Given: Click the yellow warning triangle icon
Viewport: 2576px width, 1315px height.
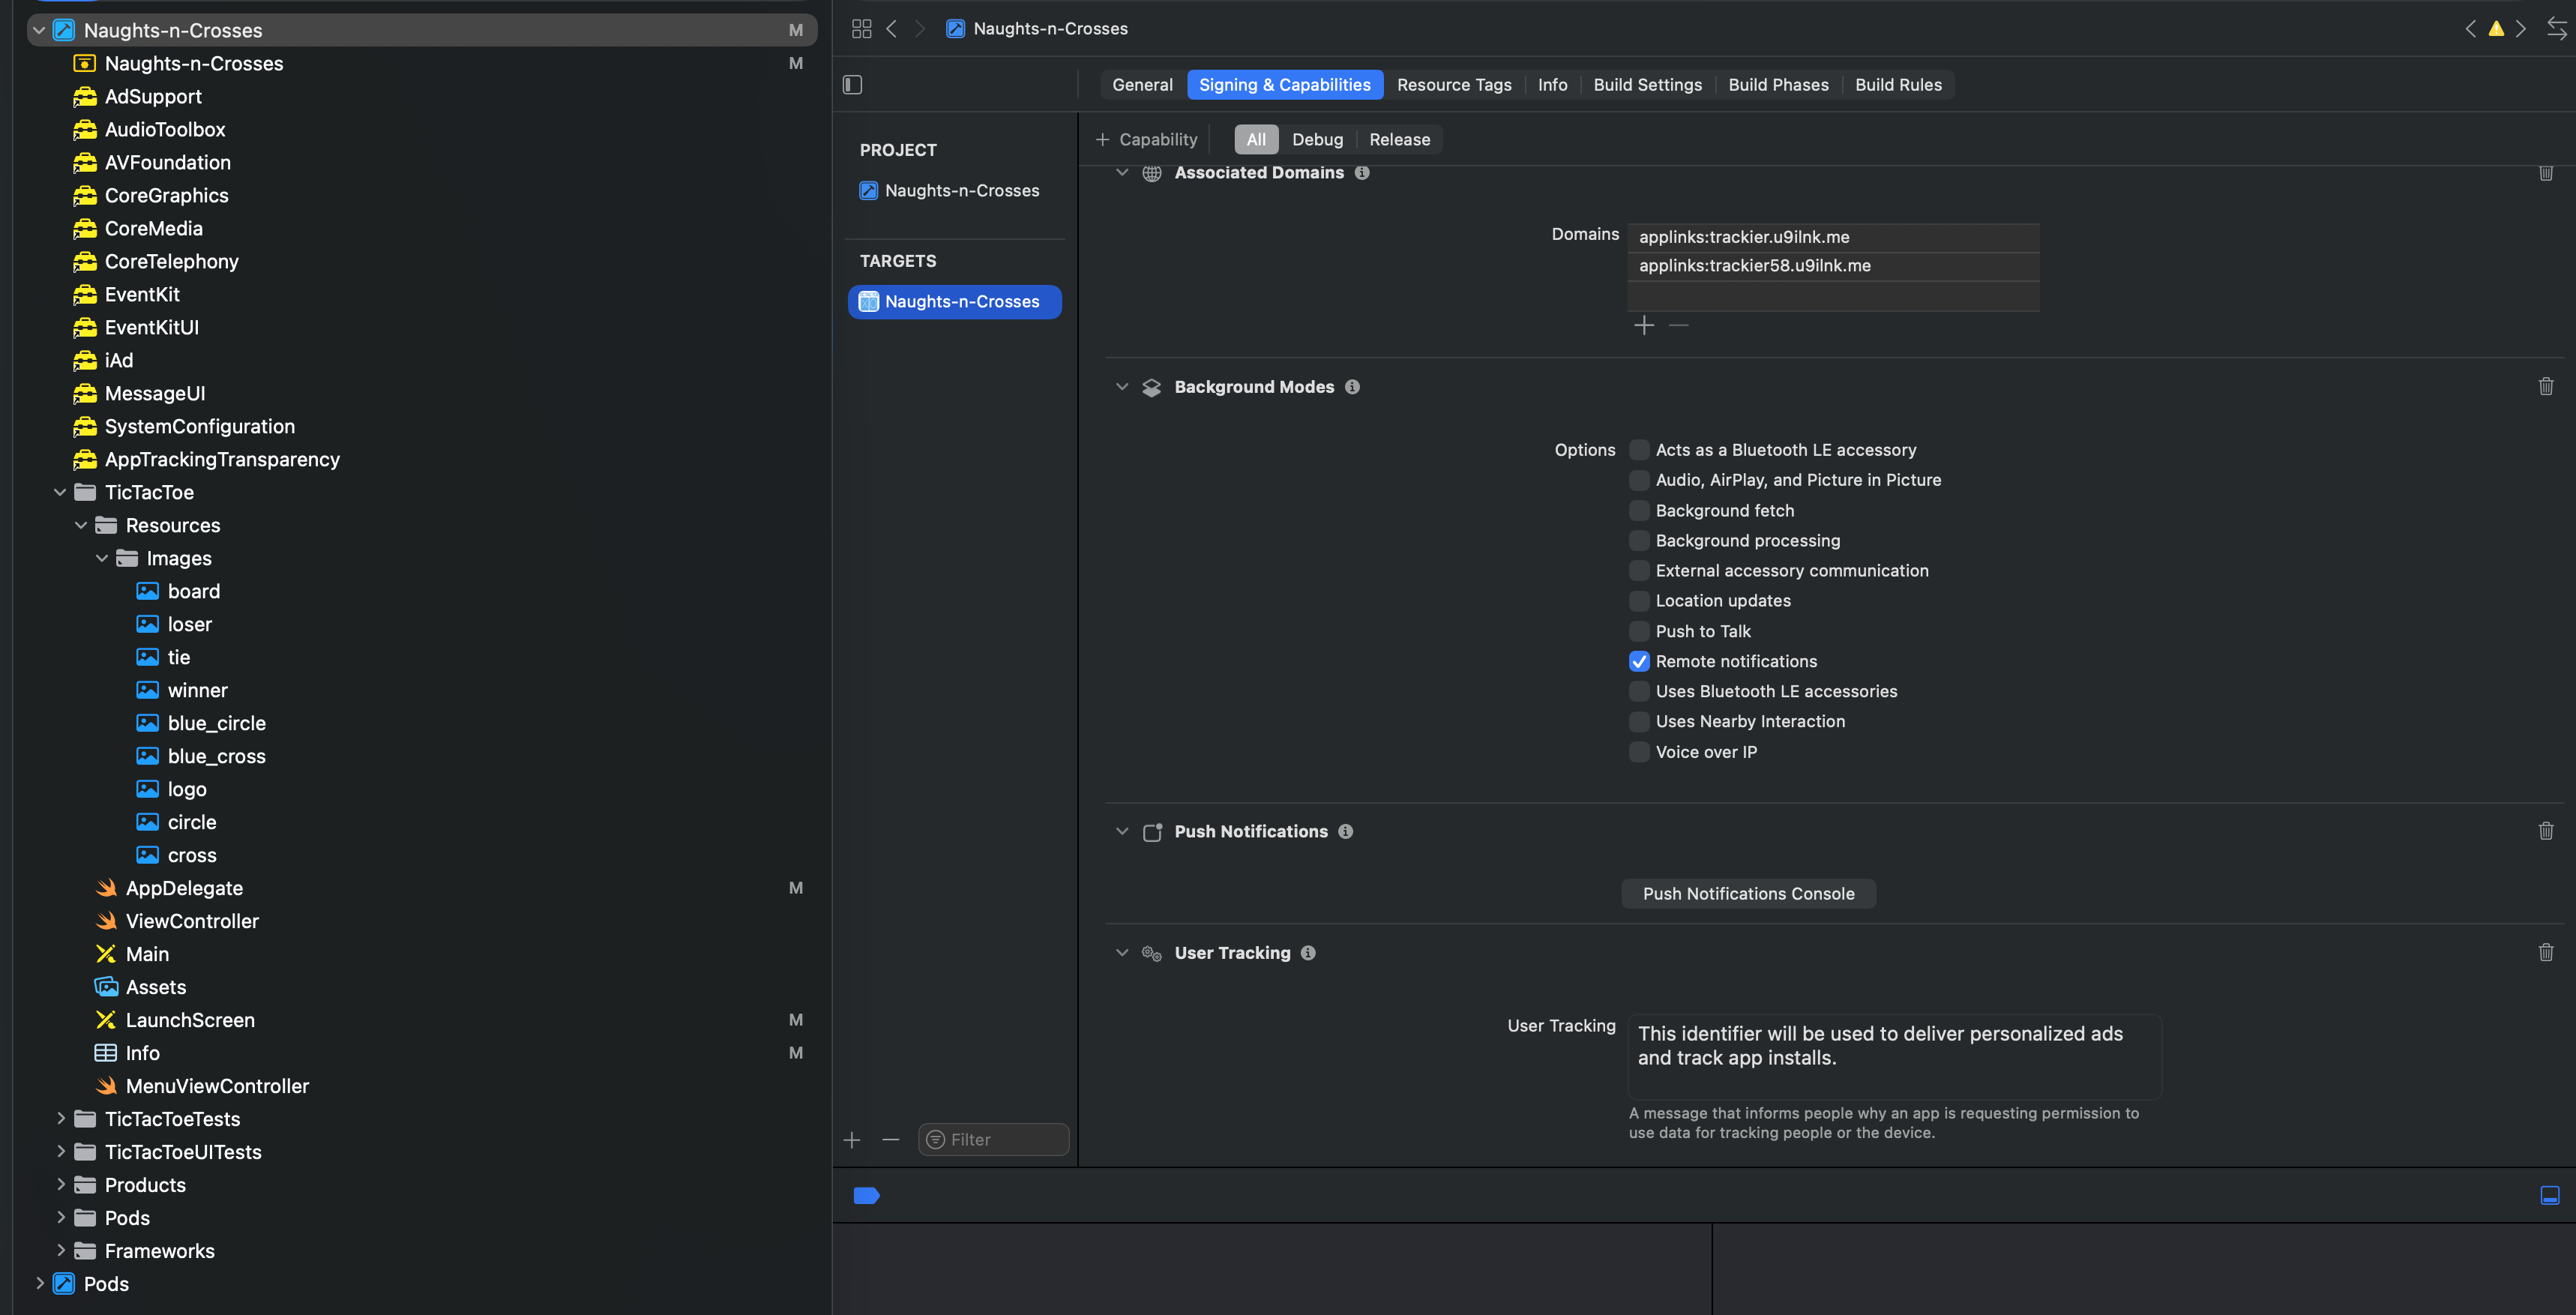Looking at the screenshot, I should click(2496, 29).
